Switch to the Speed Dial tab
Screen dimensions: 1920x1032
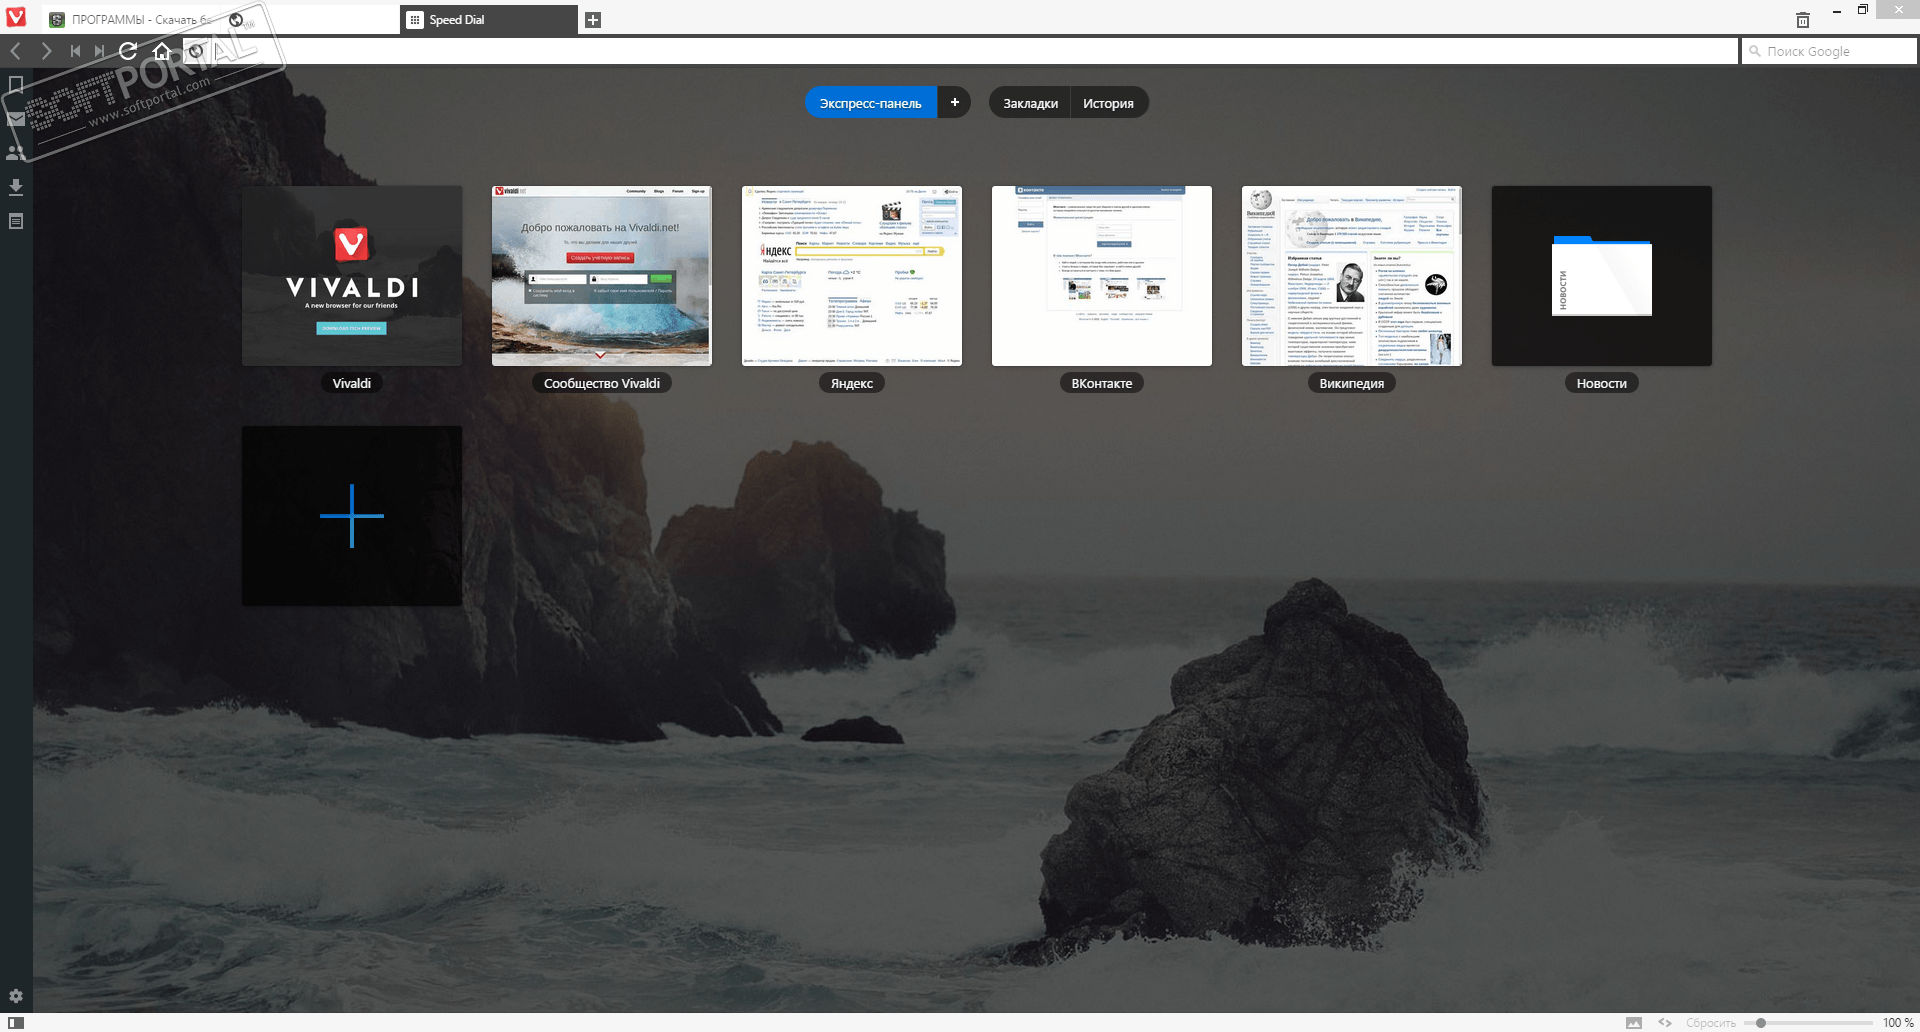(x=489, y=20)
